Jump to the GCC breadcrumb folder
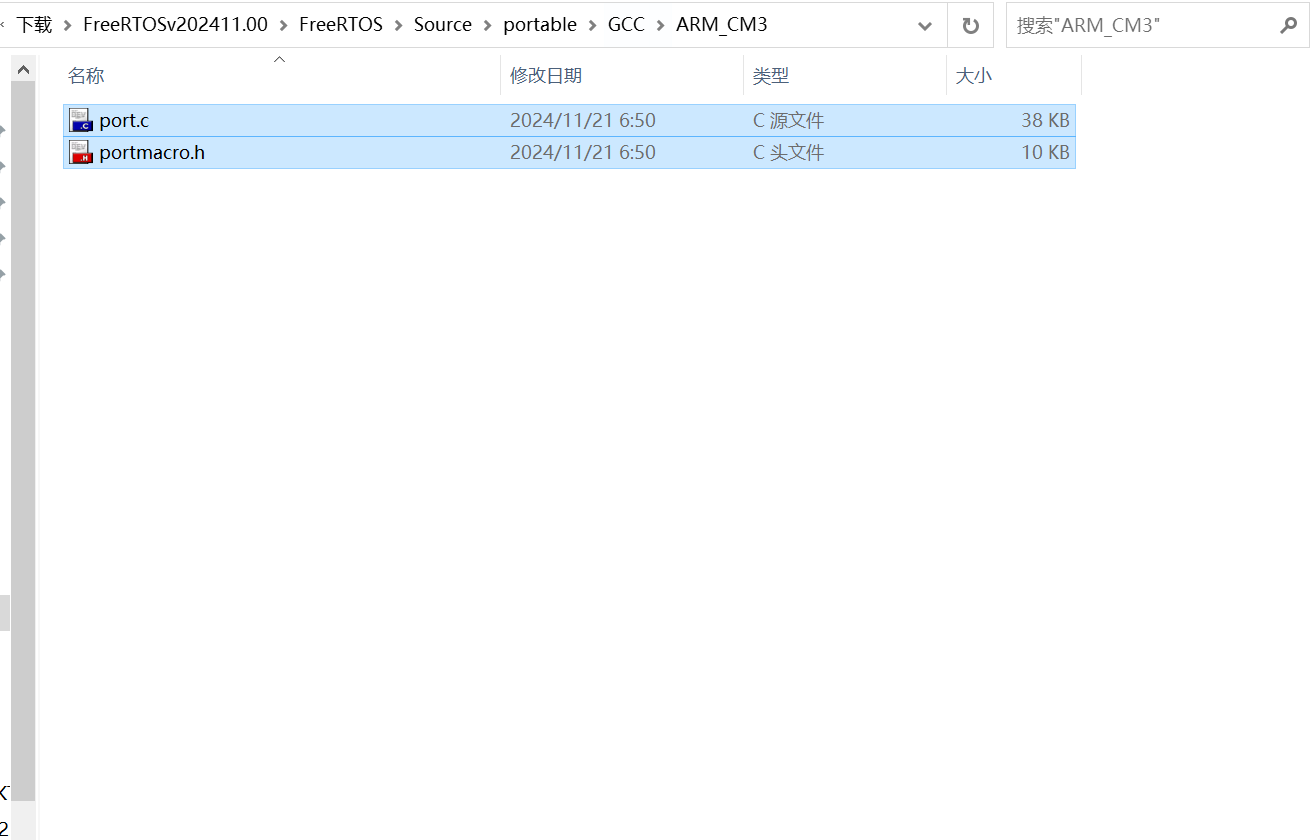 point(627,25)
